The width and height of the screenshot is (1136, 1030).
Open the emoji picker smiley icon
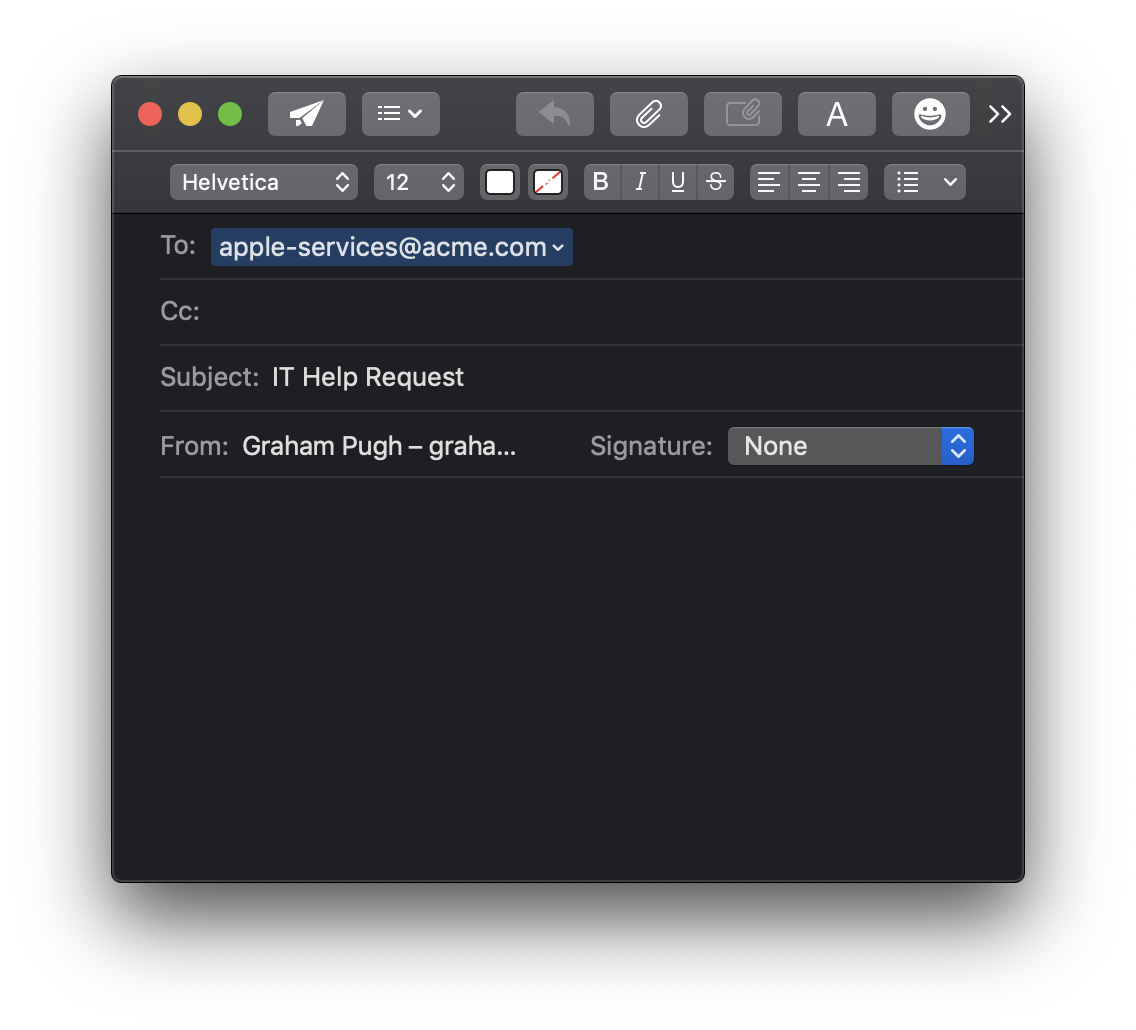[930, 114]
